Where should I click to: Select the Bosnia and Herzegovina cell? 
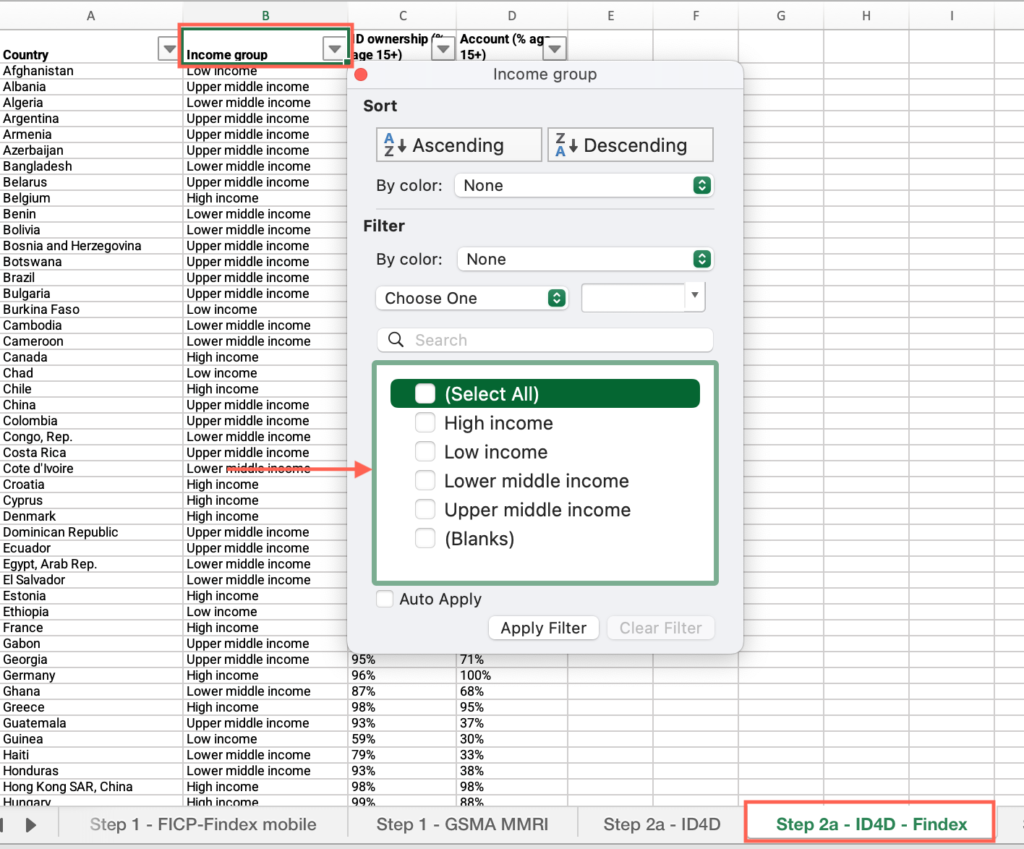(91, 246)
